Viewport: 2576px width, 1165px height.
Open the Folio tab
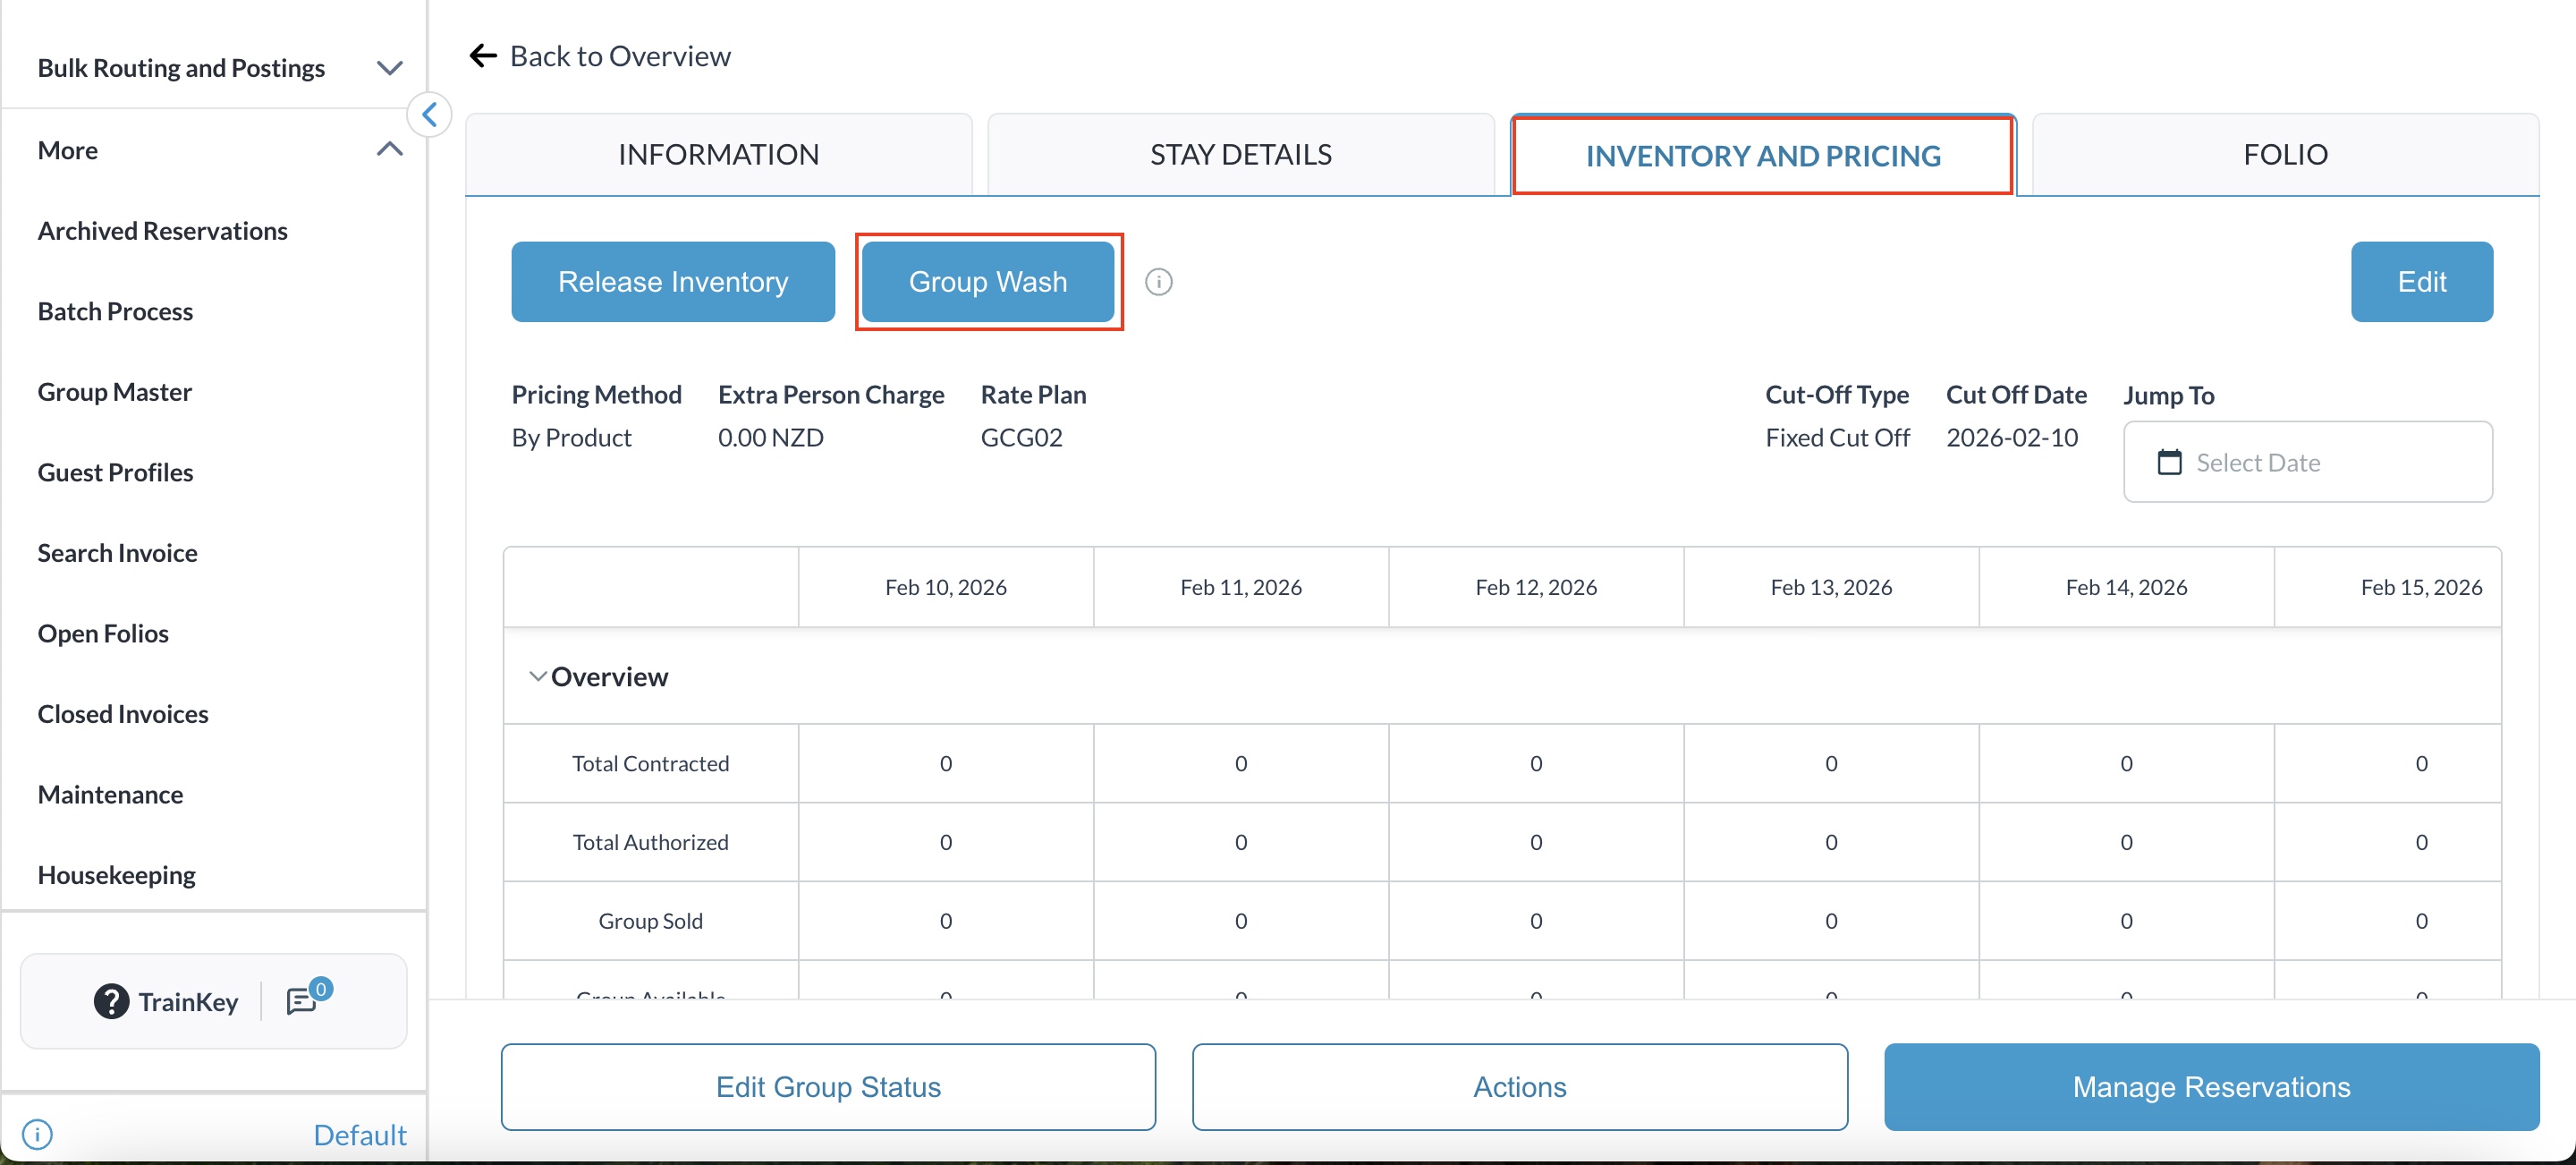click(x=2284, y=154)
